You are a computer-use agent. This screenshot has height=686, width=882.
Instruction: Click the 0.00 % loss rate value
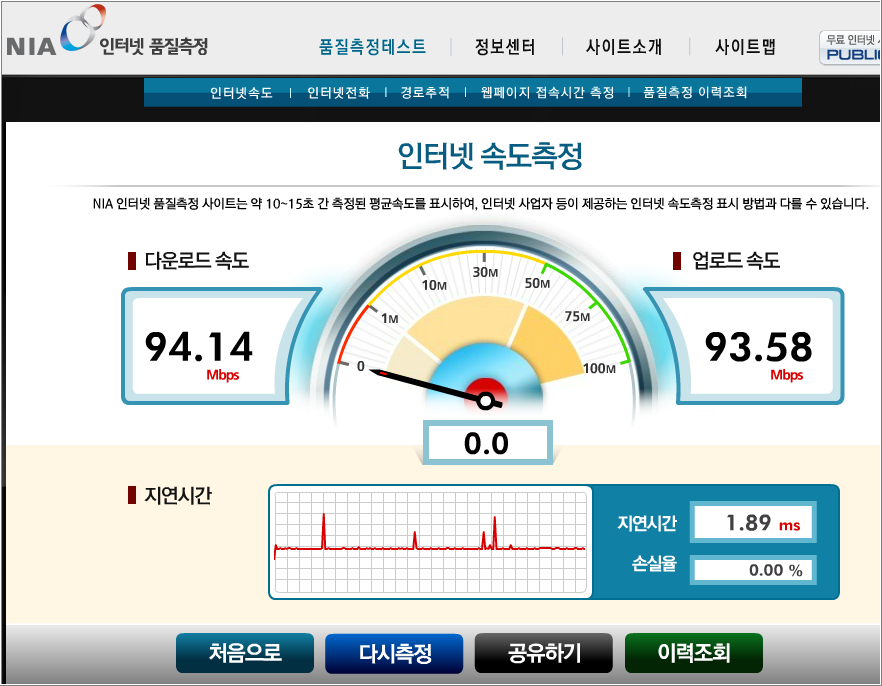point(753,570)
